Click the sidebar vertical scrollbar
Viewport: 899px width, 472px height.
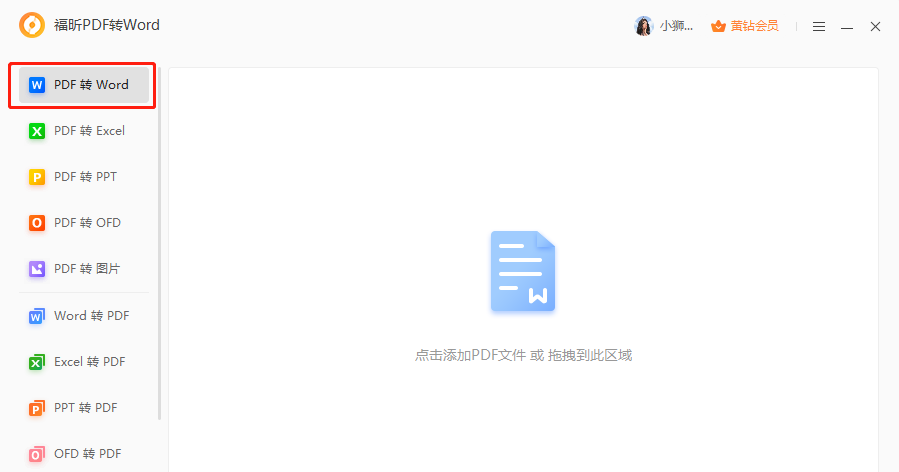[159, 244]
